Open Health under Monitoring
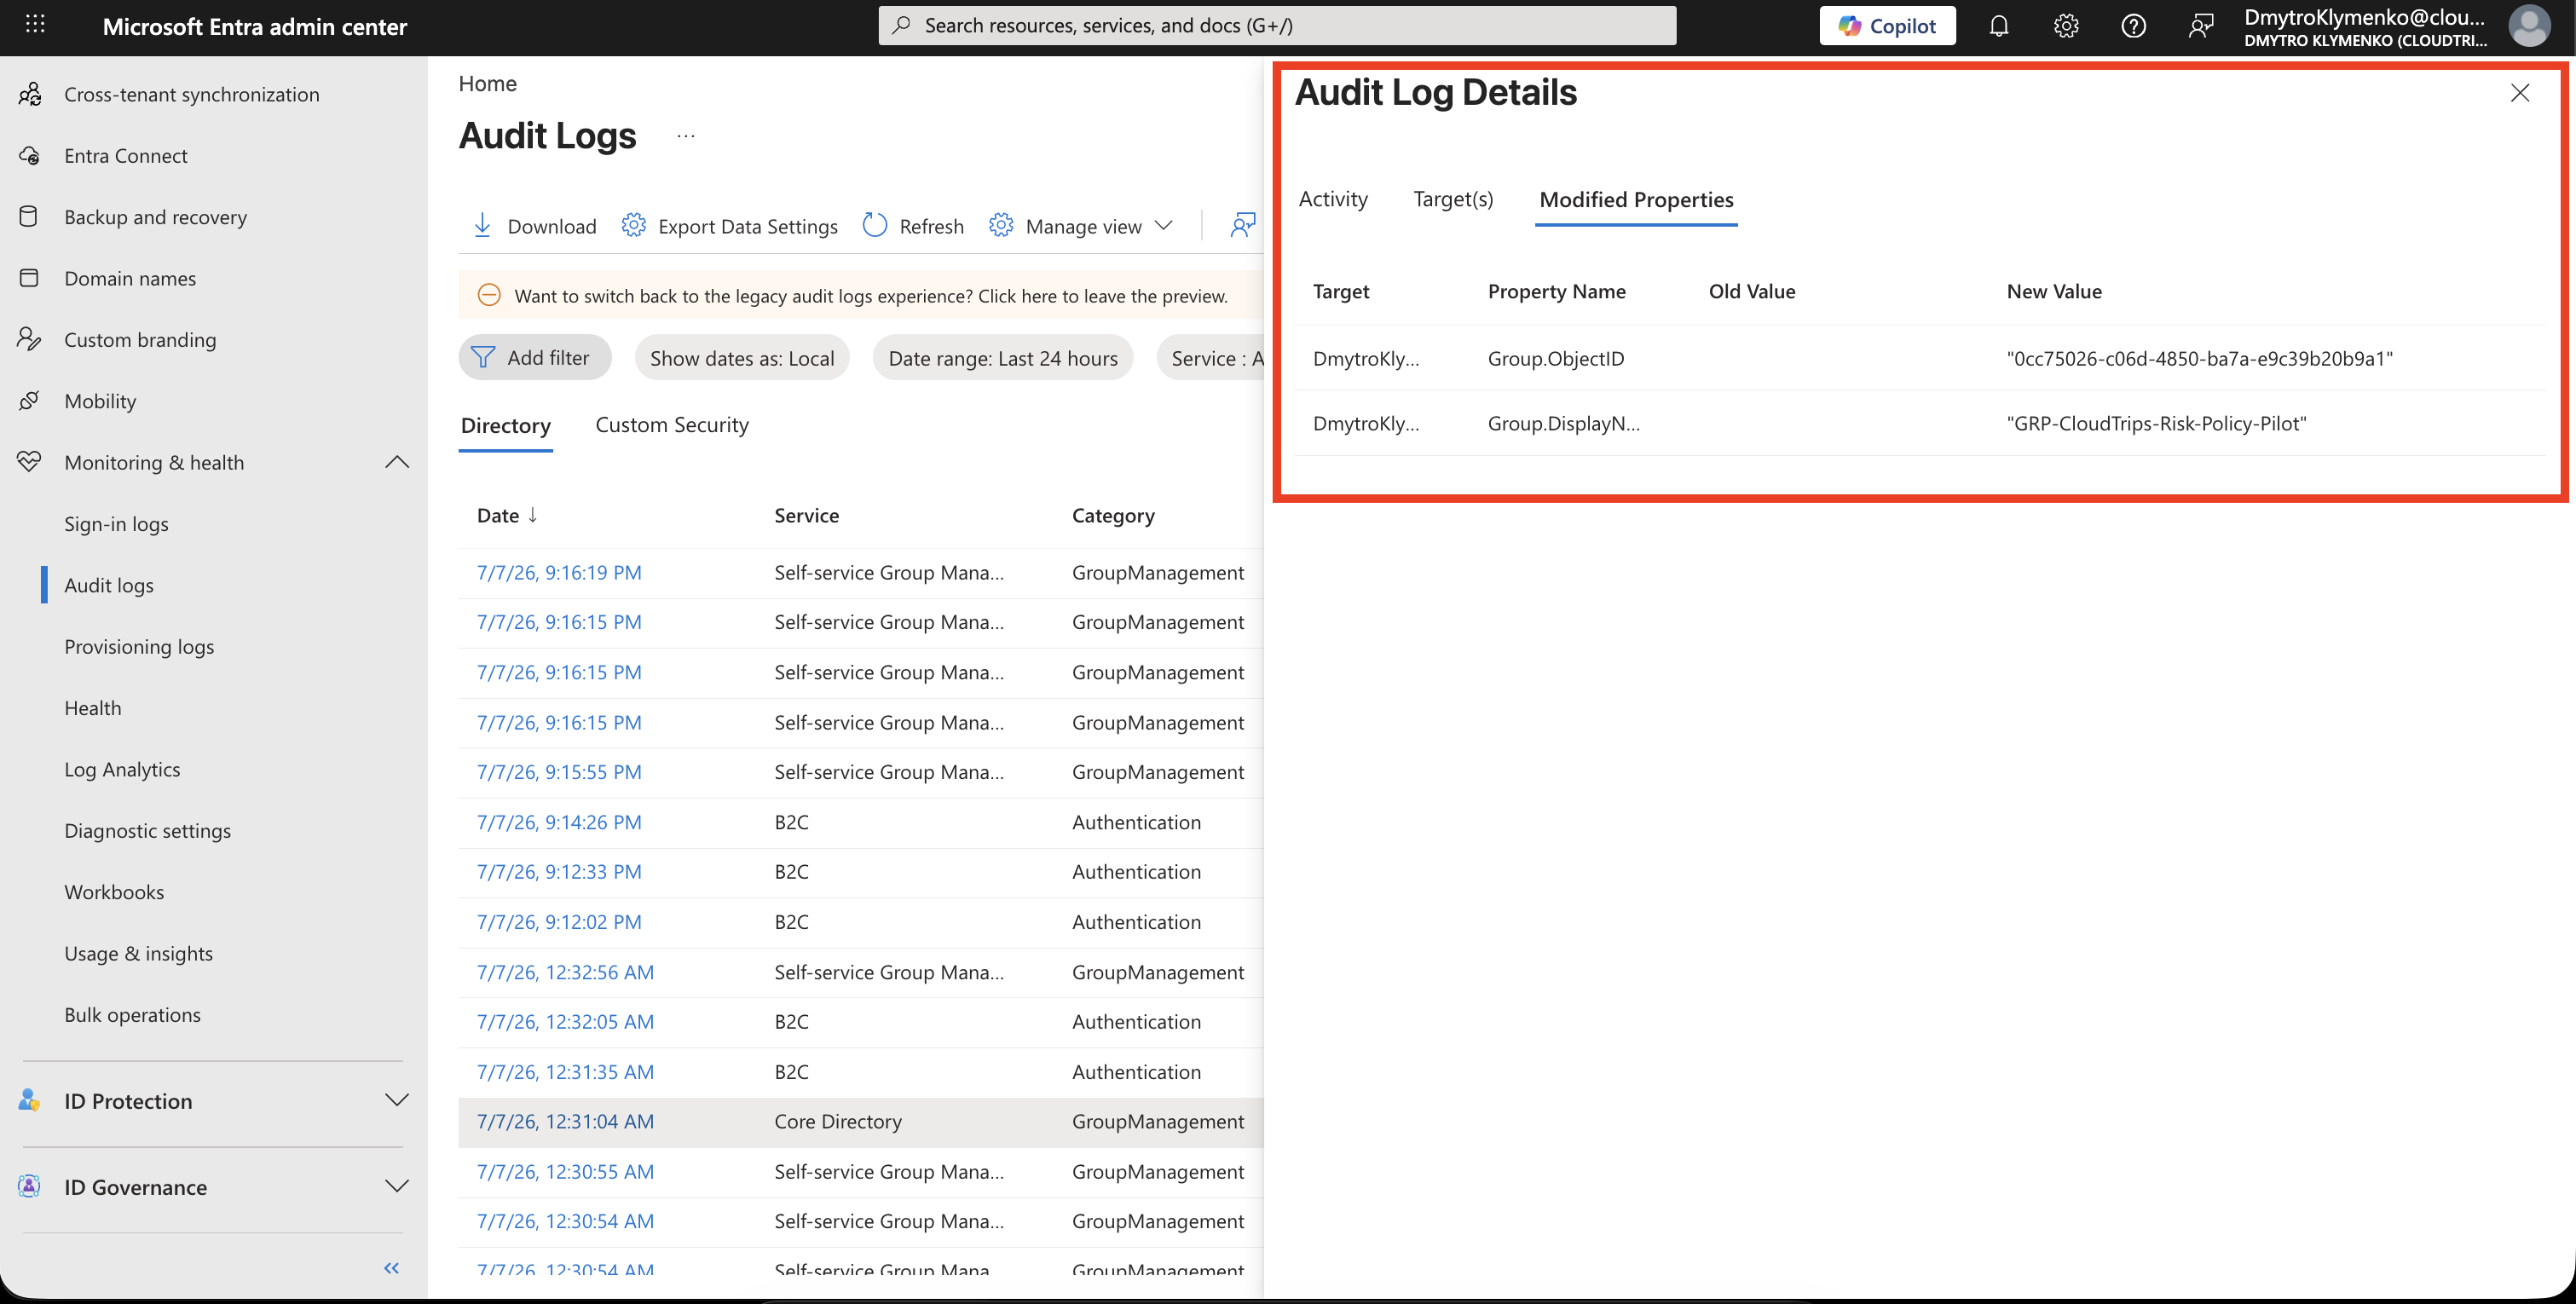Image resolution: width=2576 pixels, height=1304 pixels. coord(93,707)
